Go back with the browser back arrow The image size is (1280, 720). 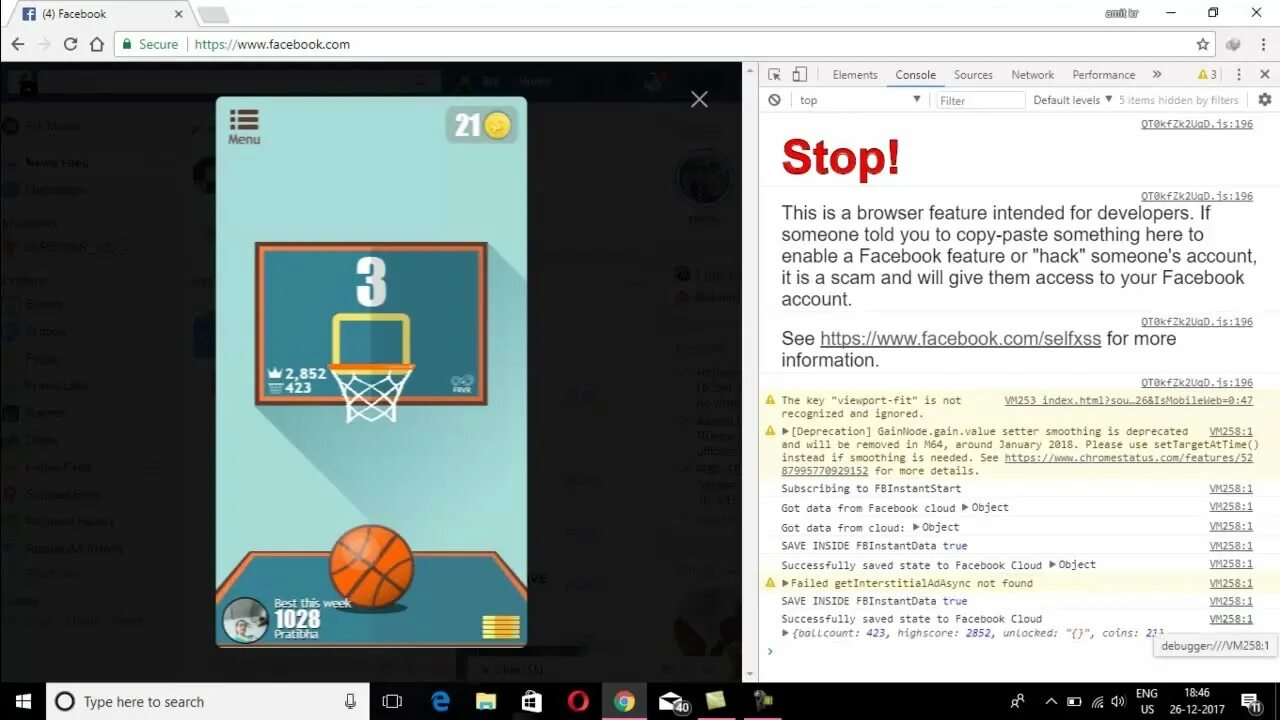coord(18,44)
